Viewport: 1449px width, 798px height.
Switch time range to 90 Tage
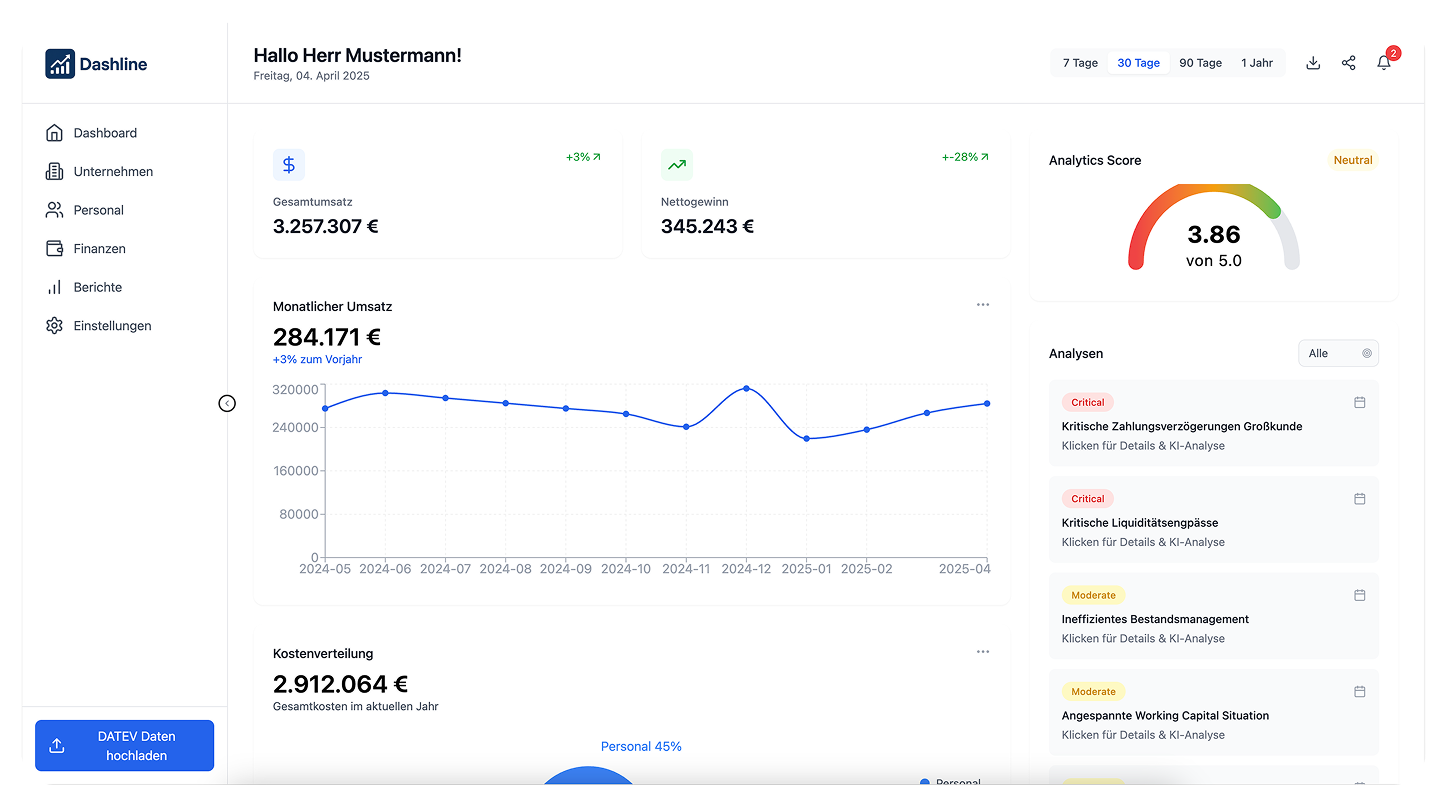tap(1200, 63)
